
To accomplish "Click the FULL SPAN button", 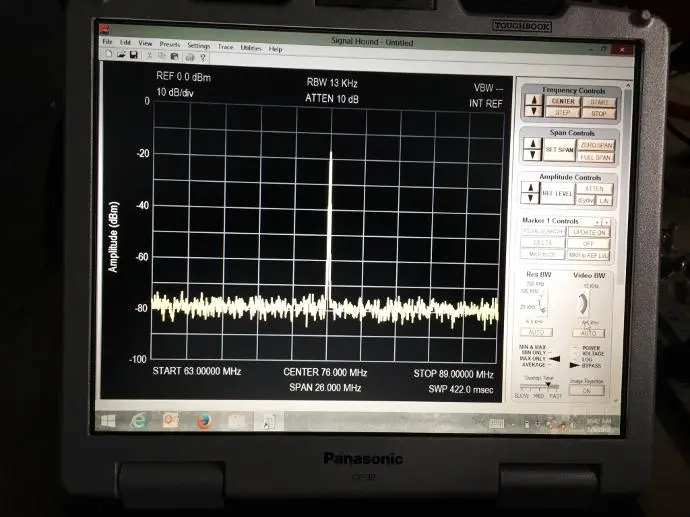I will [595, 157].
